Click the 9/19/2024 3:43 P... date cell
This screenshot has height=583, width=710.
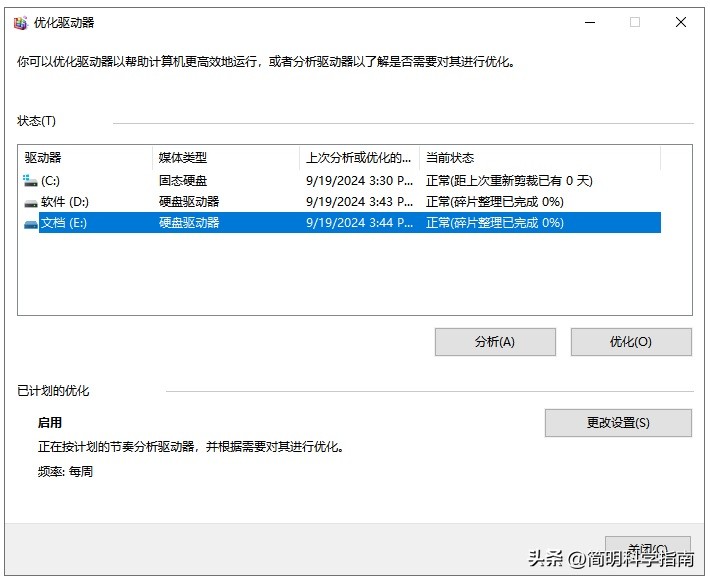[x=360, y=201]
